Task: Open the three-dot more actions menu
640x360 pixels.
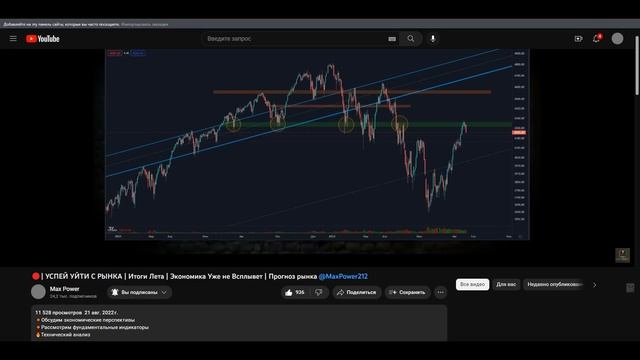Action: tap(440, 292)
